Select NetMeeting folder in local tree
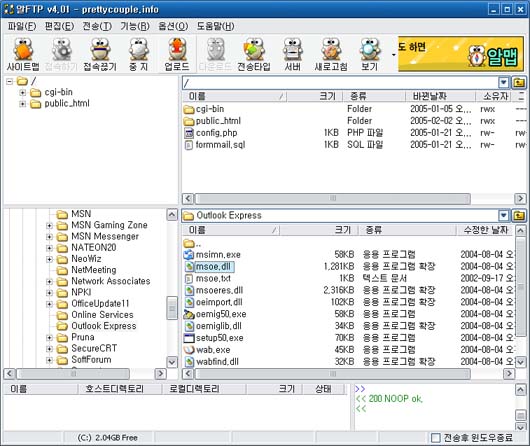This screenshot has height=446, width=530. pyautogui.click(x=93, y=270)
